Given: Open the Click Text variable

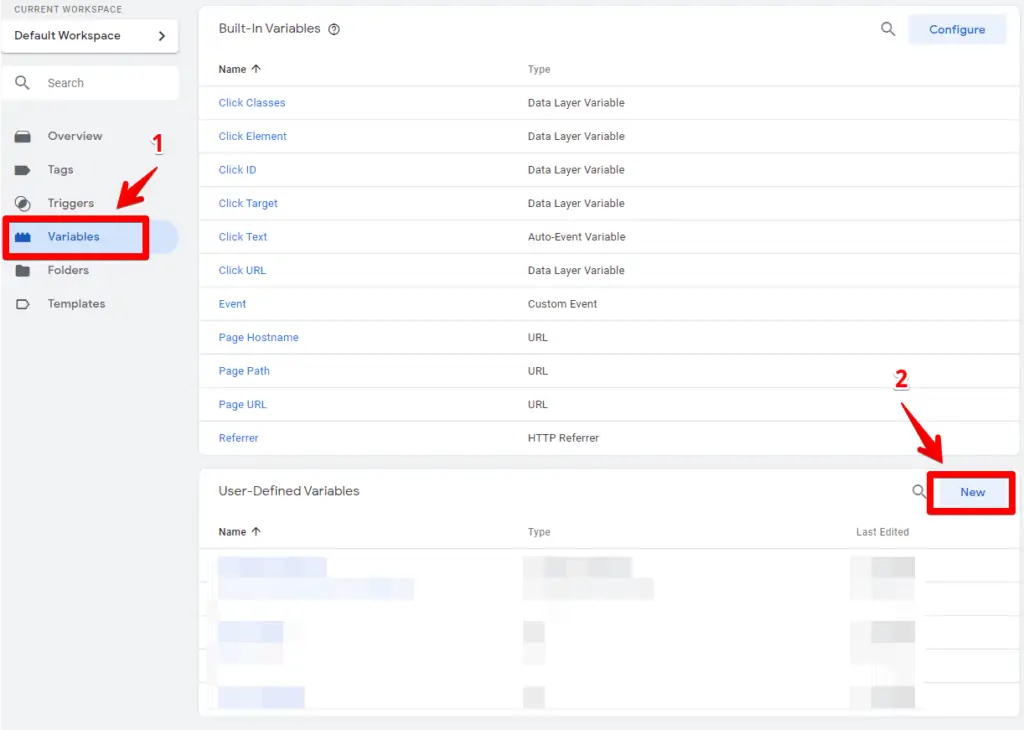Looking at the screenshot, I should pyautogui.click(x=242, y=236).
